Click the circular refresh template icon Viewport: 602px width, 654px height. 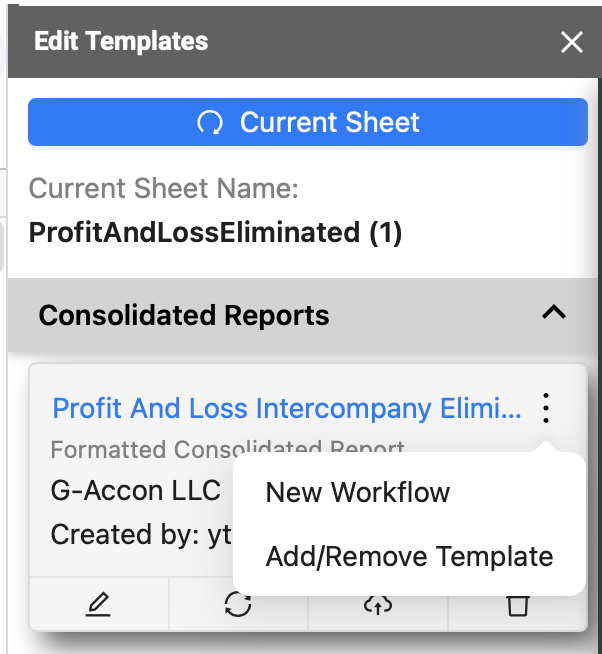[238, 604]
